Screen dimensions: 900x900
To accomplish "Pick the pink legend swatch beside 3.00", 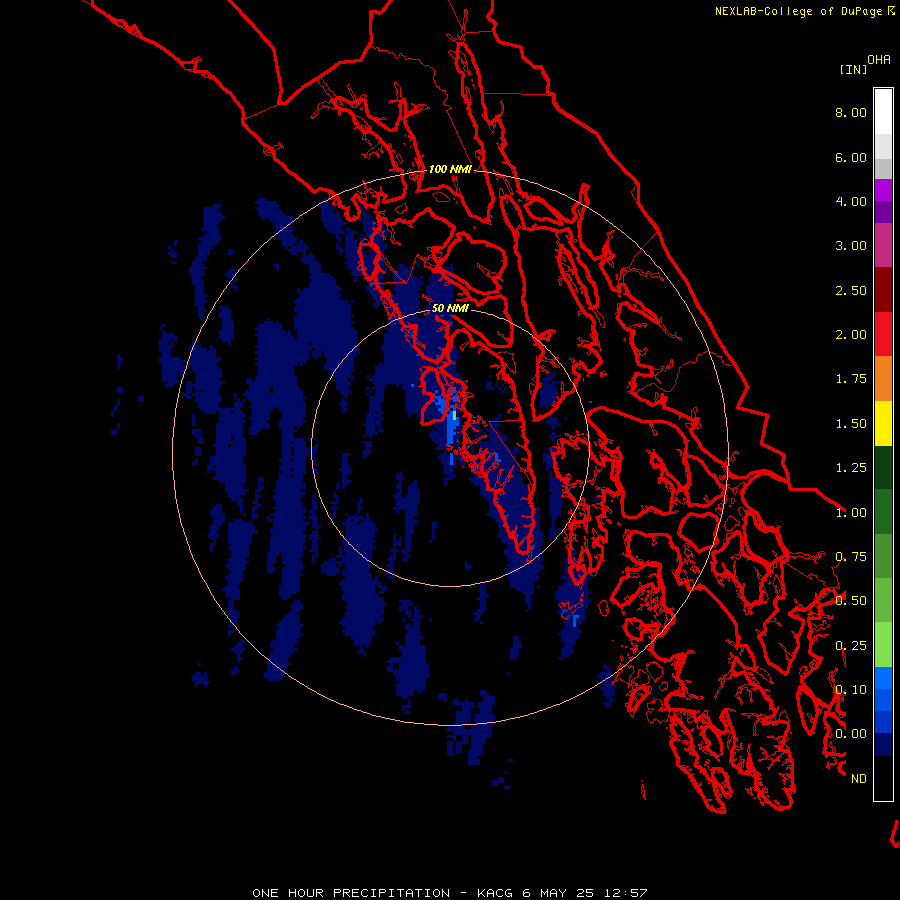I will coord(883,245).
